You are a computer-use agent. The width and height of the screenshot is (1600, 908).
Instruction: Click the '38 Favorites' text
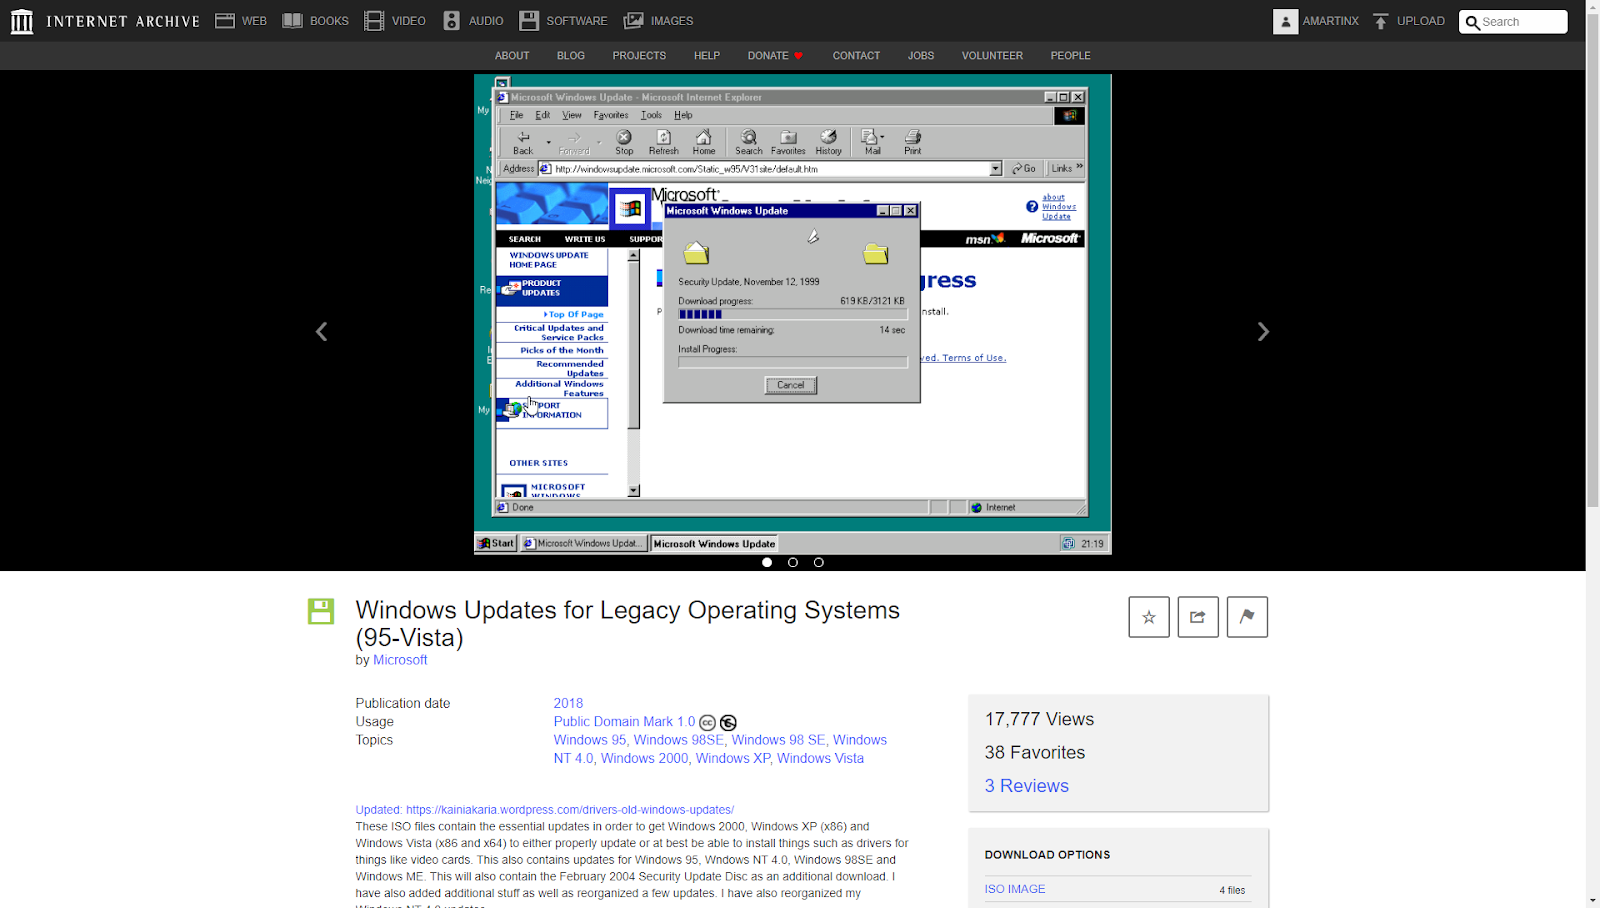point(1035,753)
